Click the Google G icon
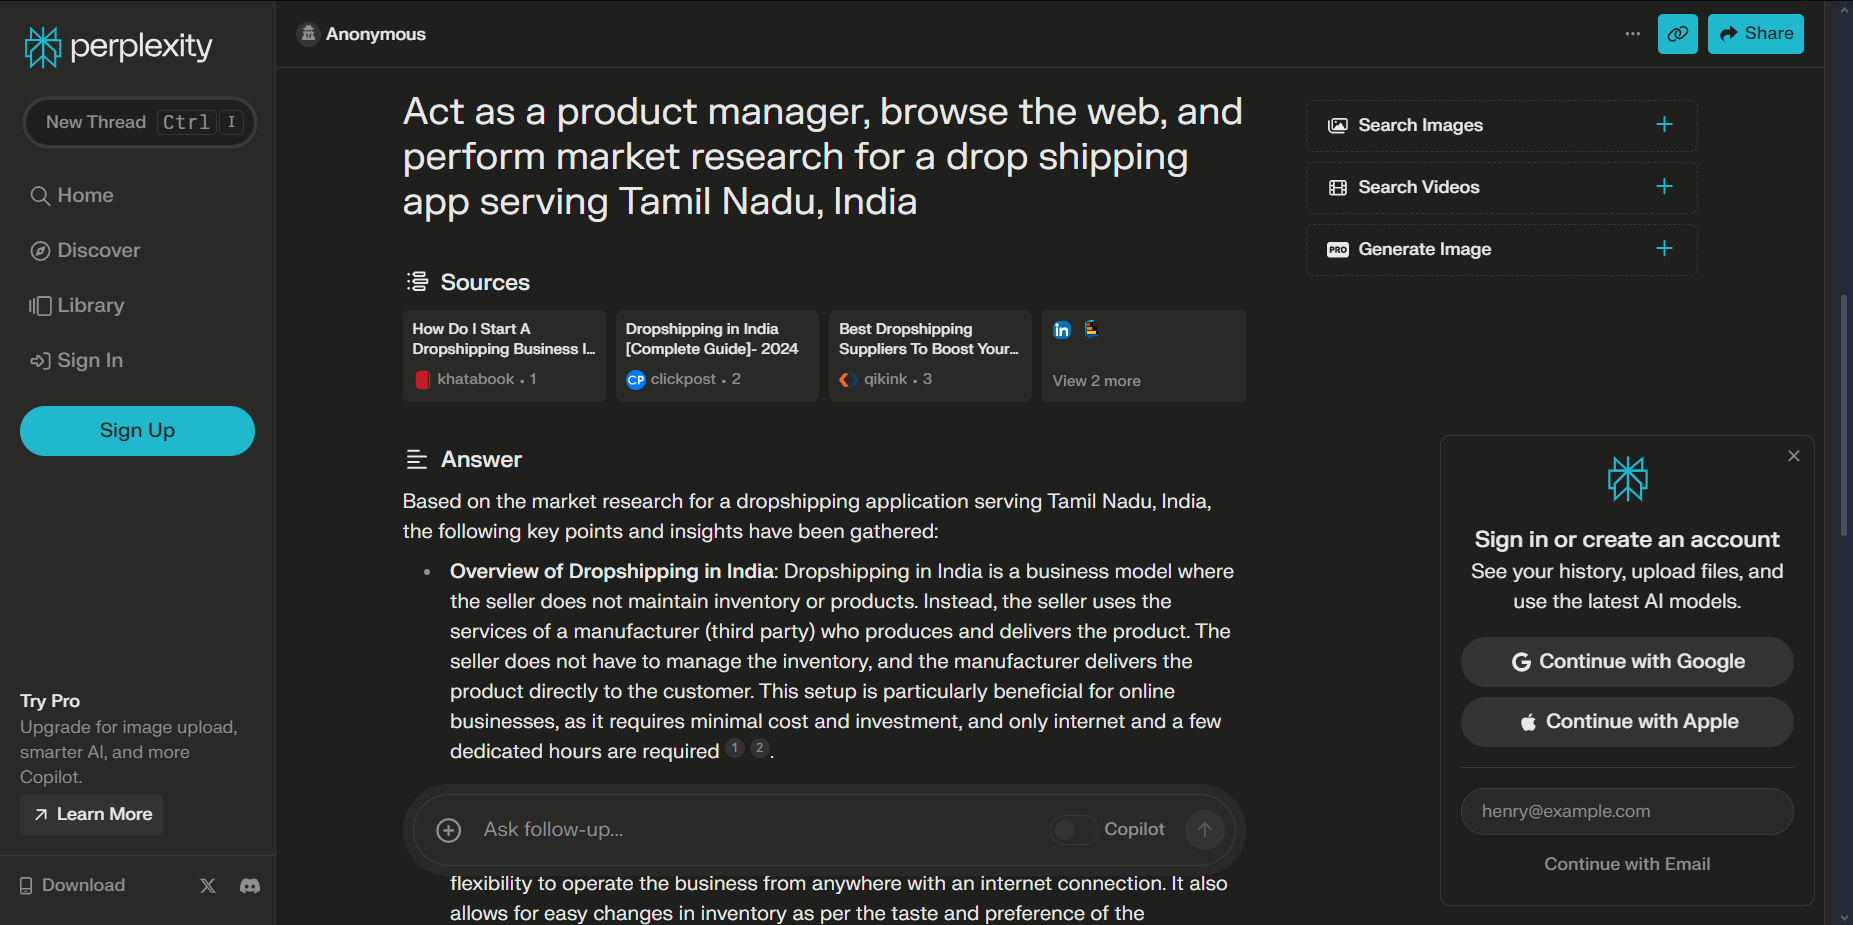The image size is (1853, 925). [1521, 662]
